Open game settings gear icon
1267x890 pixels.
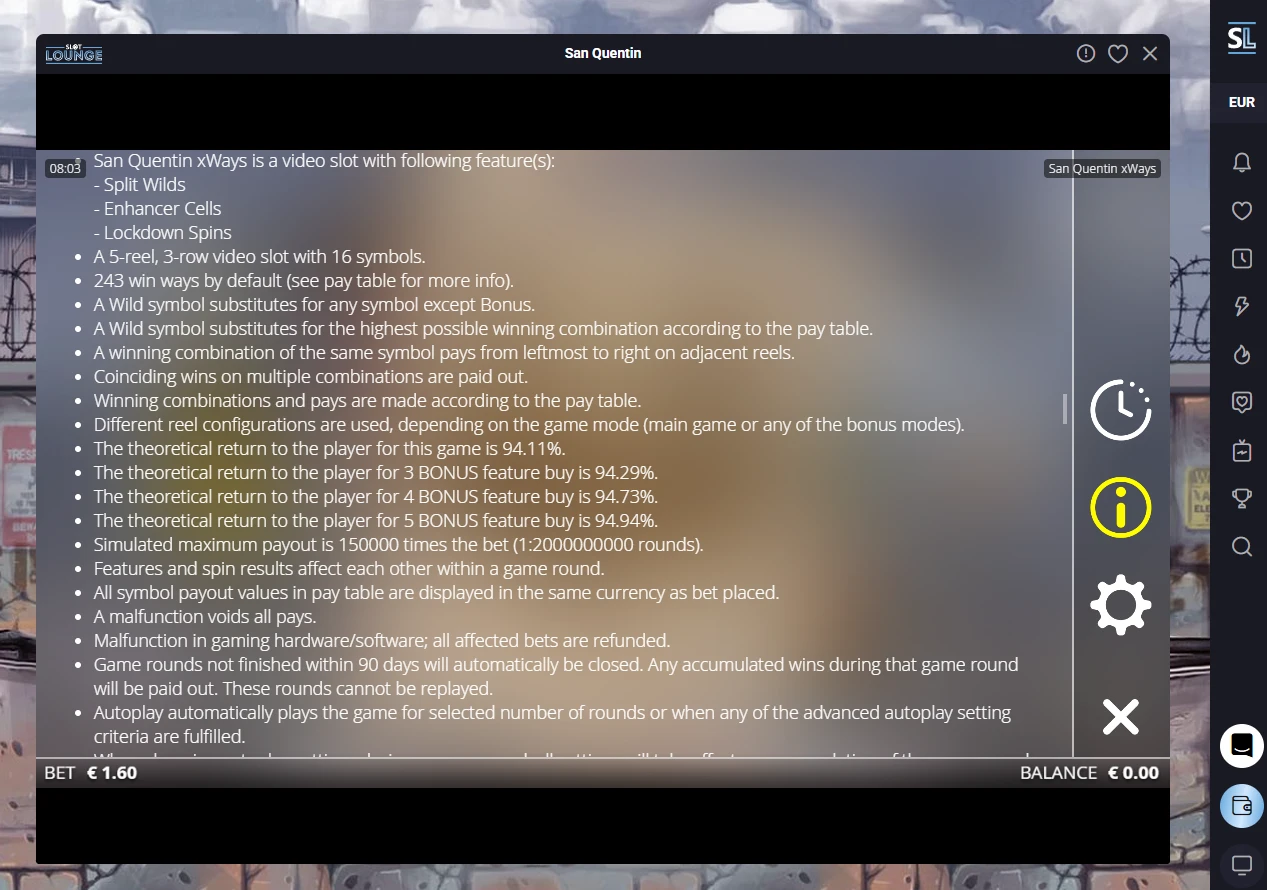[1120, 604]
